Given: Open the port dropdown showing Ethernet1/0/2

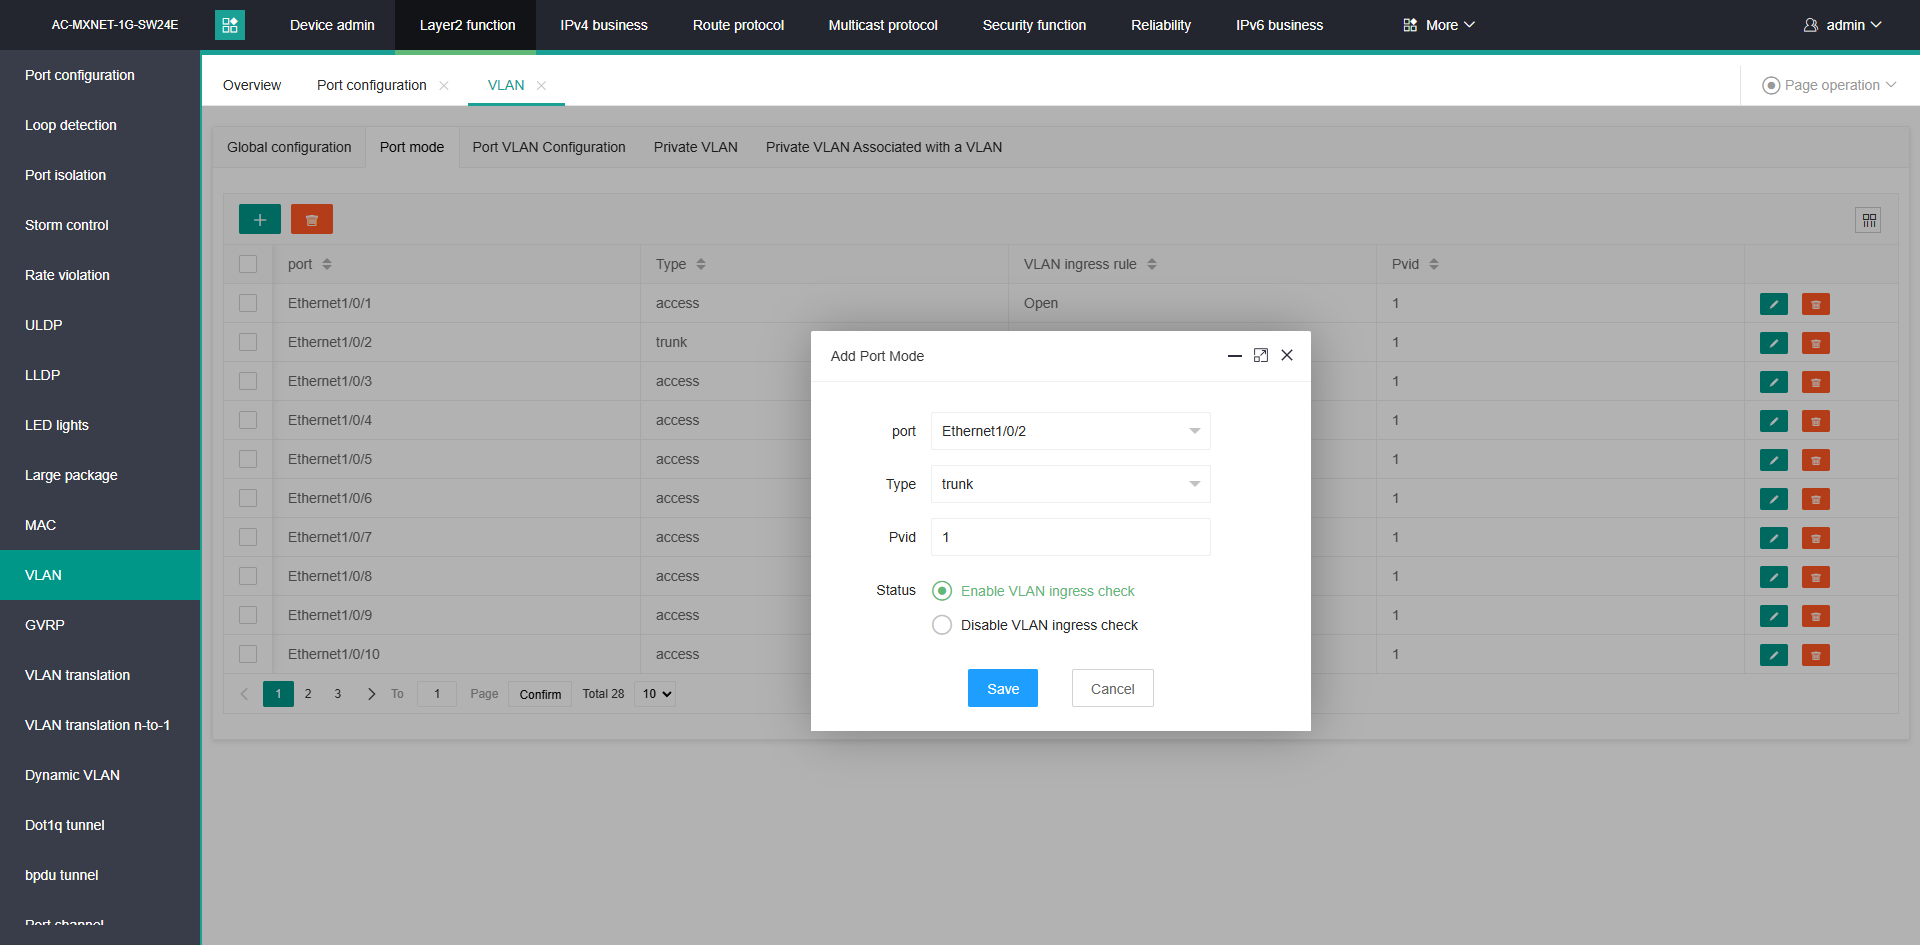Looking at the screenshot, I should [1070, 431].
